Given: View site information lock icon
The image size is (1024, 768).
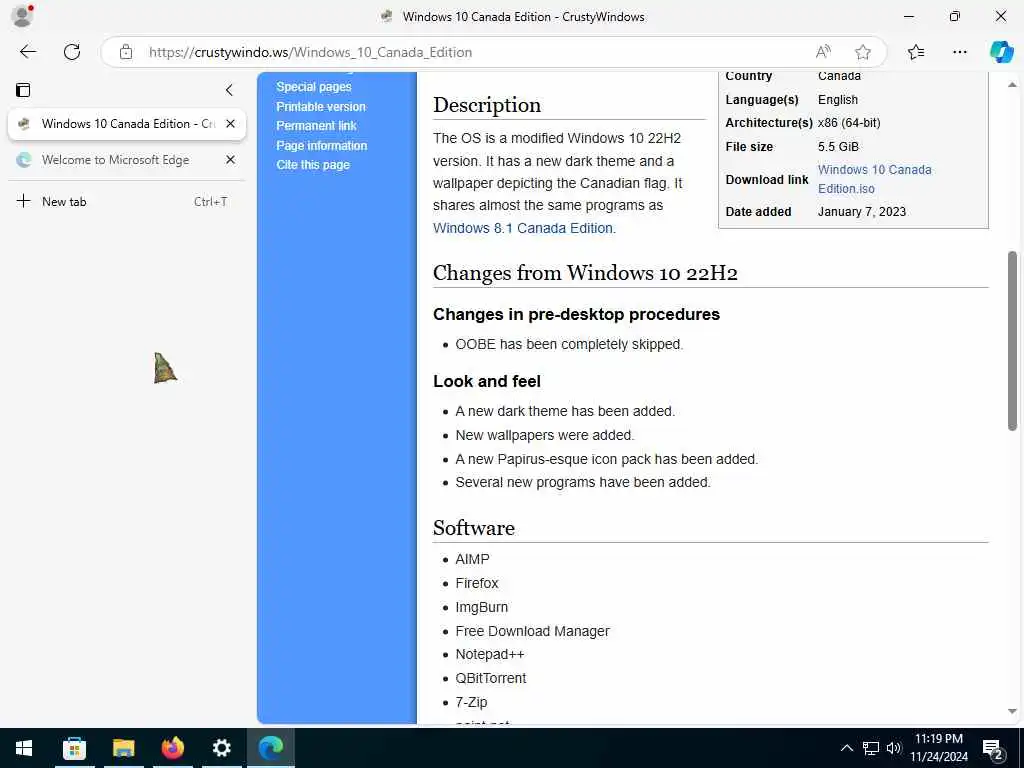Looking at the screenshot, I should (x=126, y=52).
